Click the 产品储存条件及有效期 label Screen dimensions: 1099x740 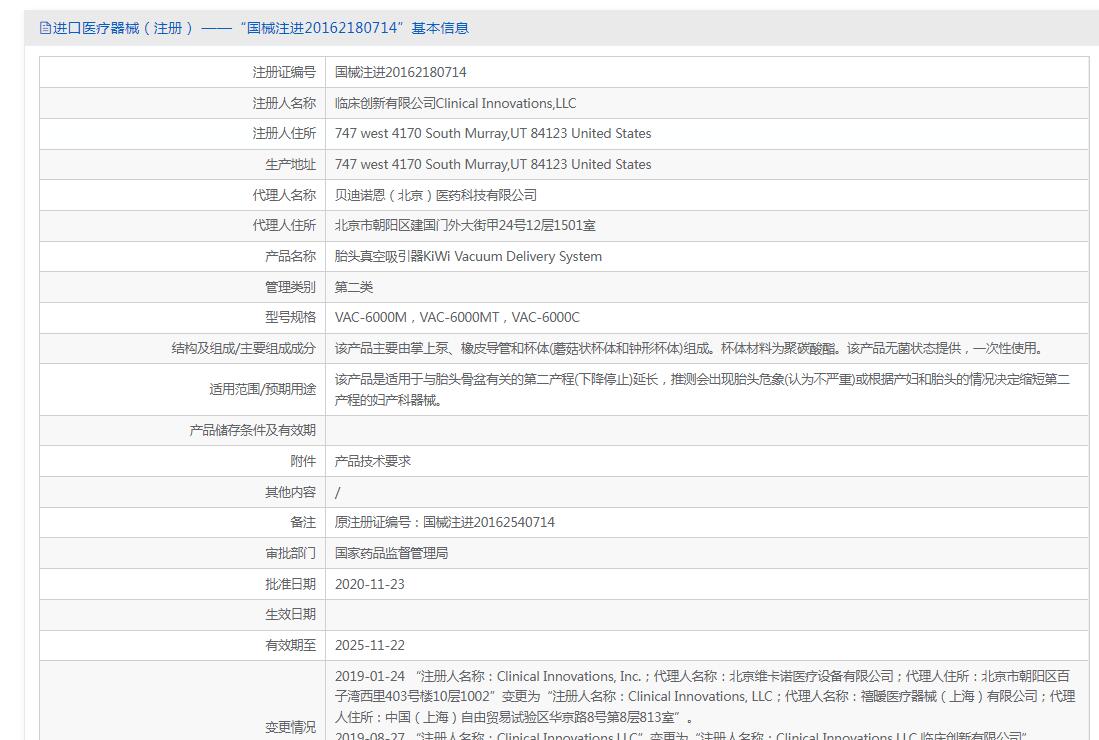click(252, 430)
